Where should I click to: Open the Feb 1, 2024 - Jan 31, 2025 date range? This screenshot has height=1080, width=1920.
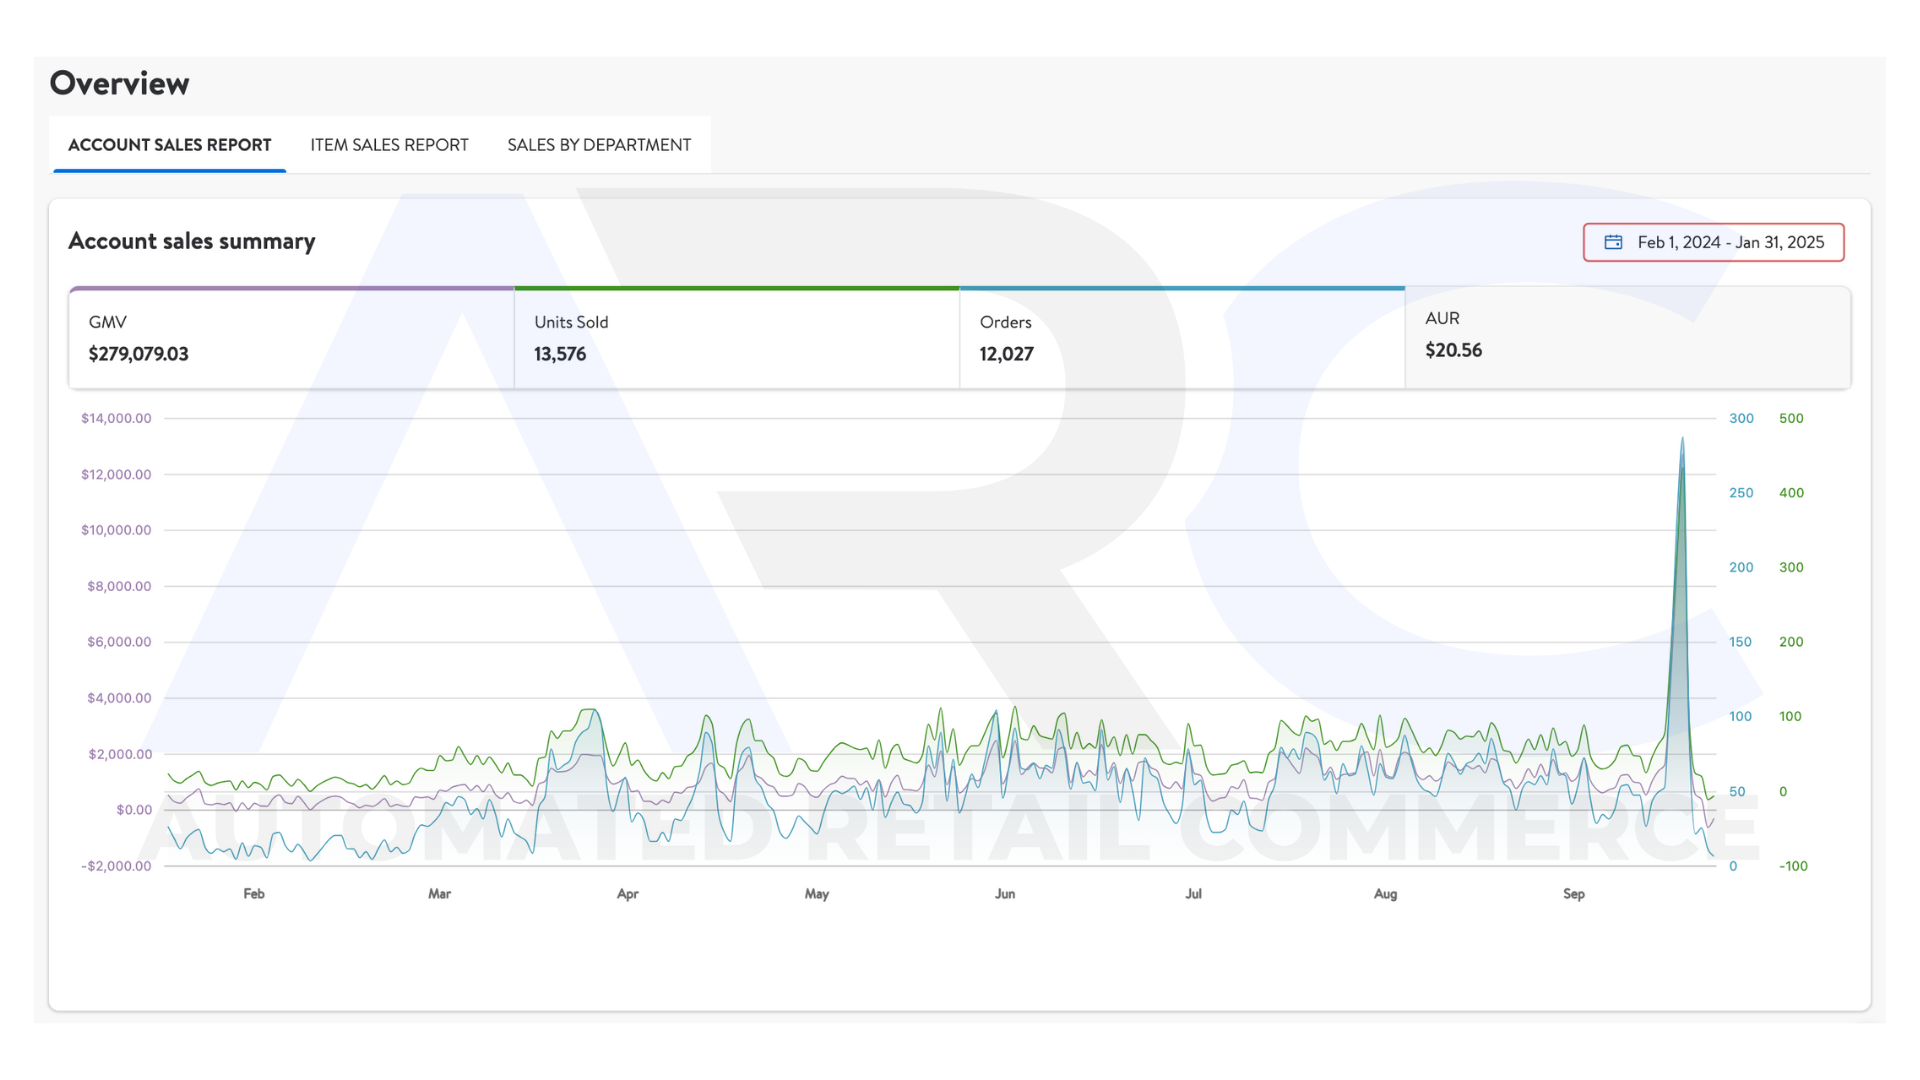click(x=1729, y=242)
